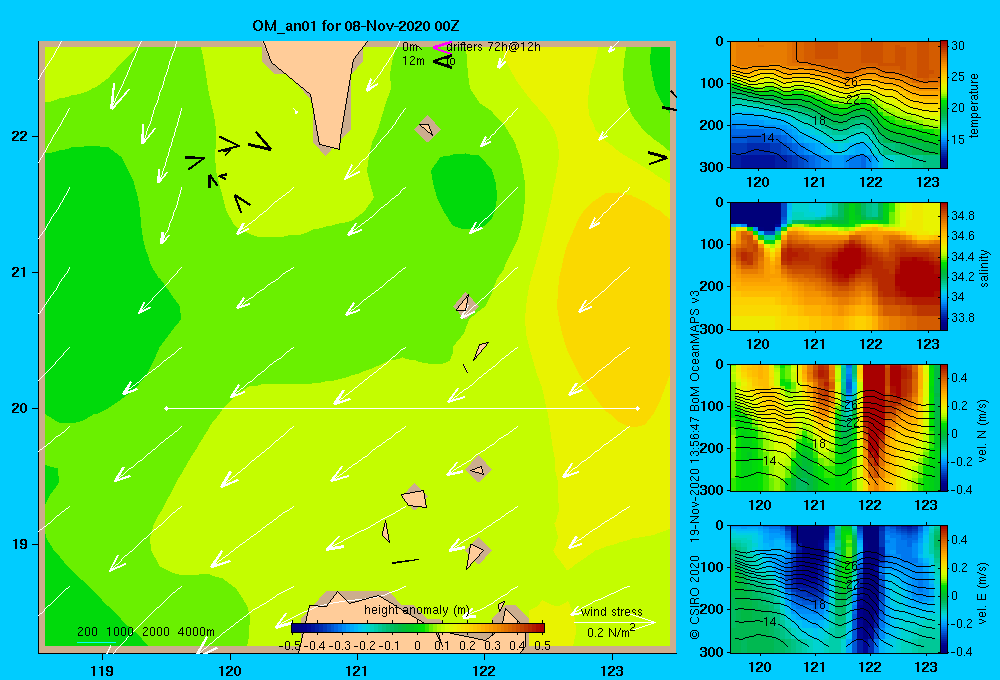The image size is (1000, 680).
Task: Click the '26' isotherm label in the temperature plot
Action: [x=851, y=82]
